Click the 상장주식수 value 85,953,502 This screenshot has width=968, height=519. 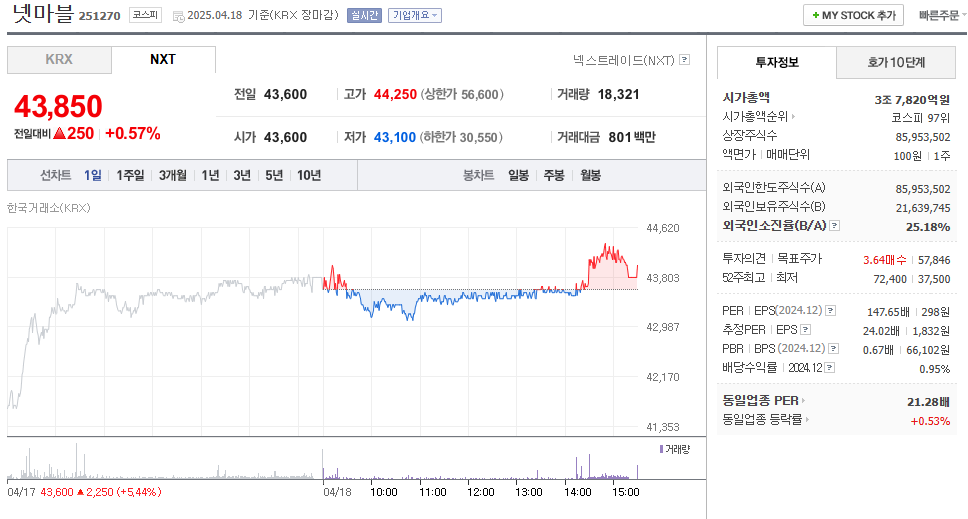pos(923,137)
